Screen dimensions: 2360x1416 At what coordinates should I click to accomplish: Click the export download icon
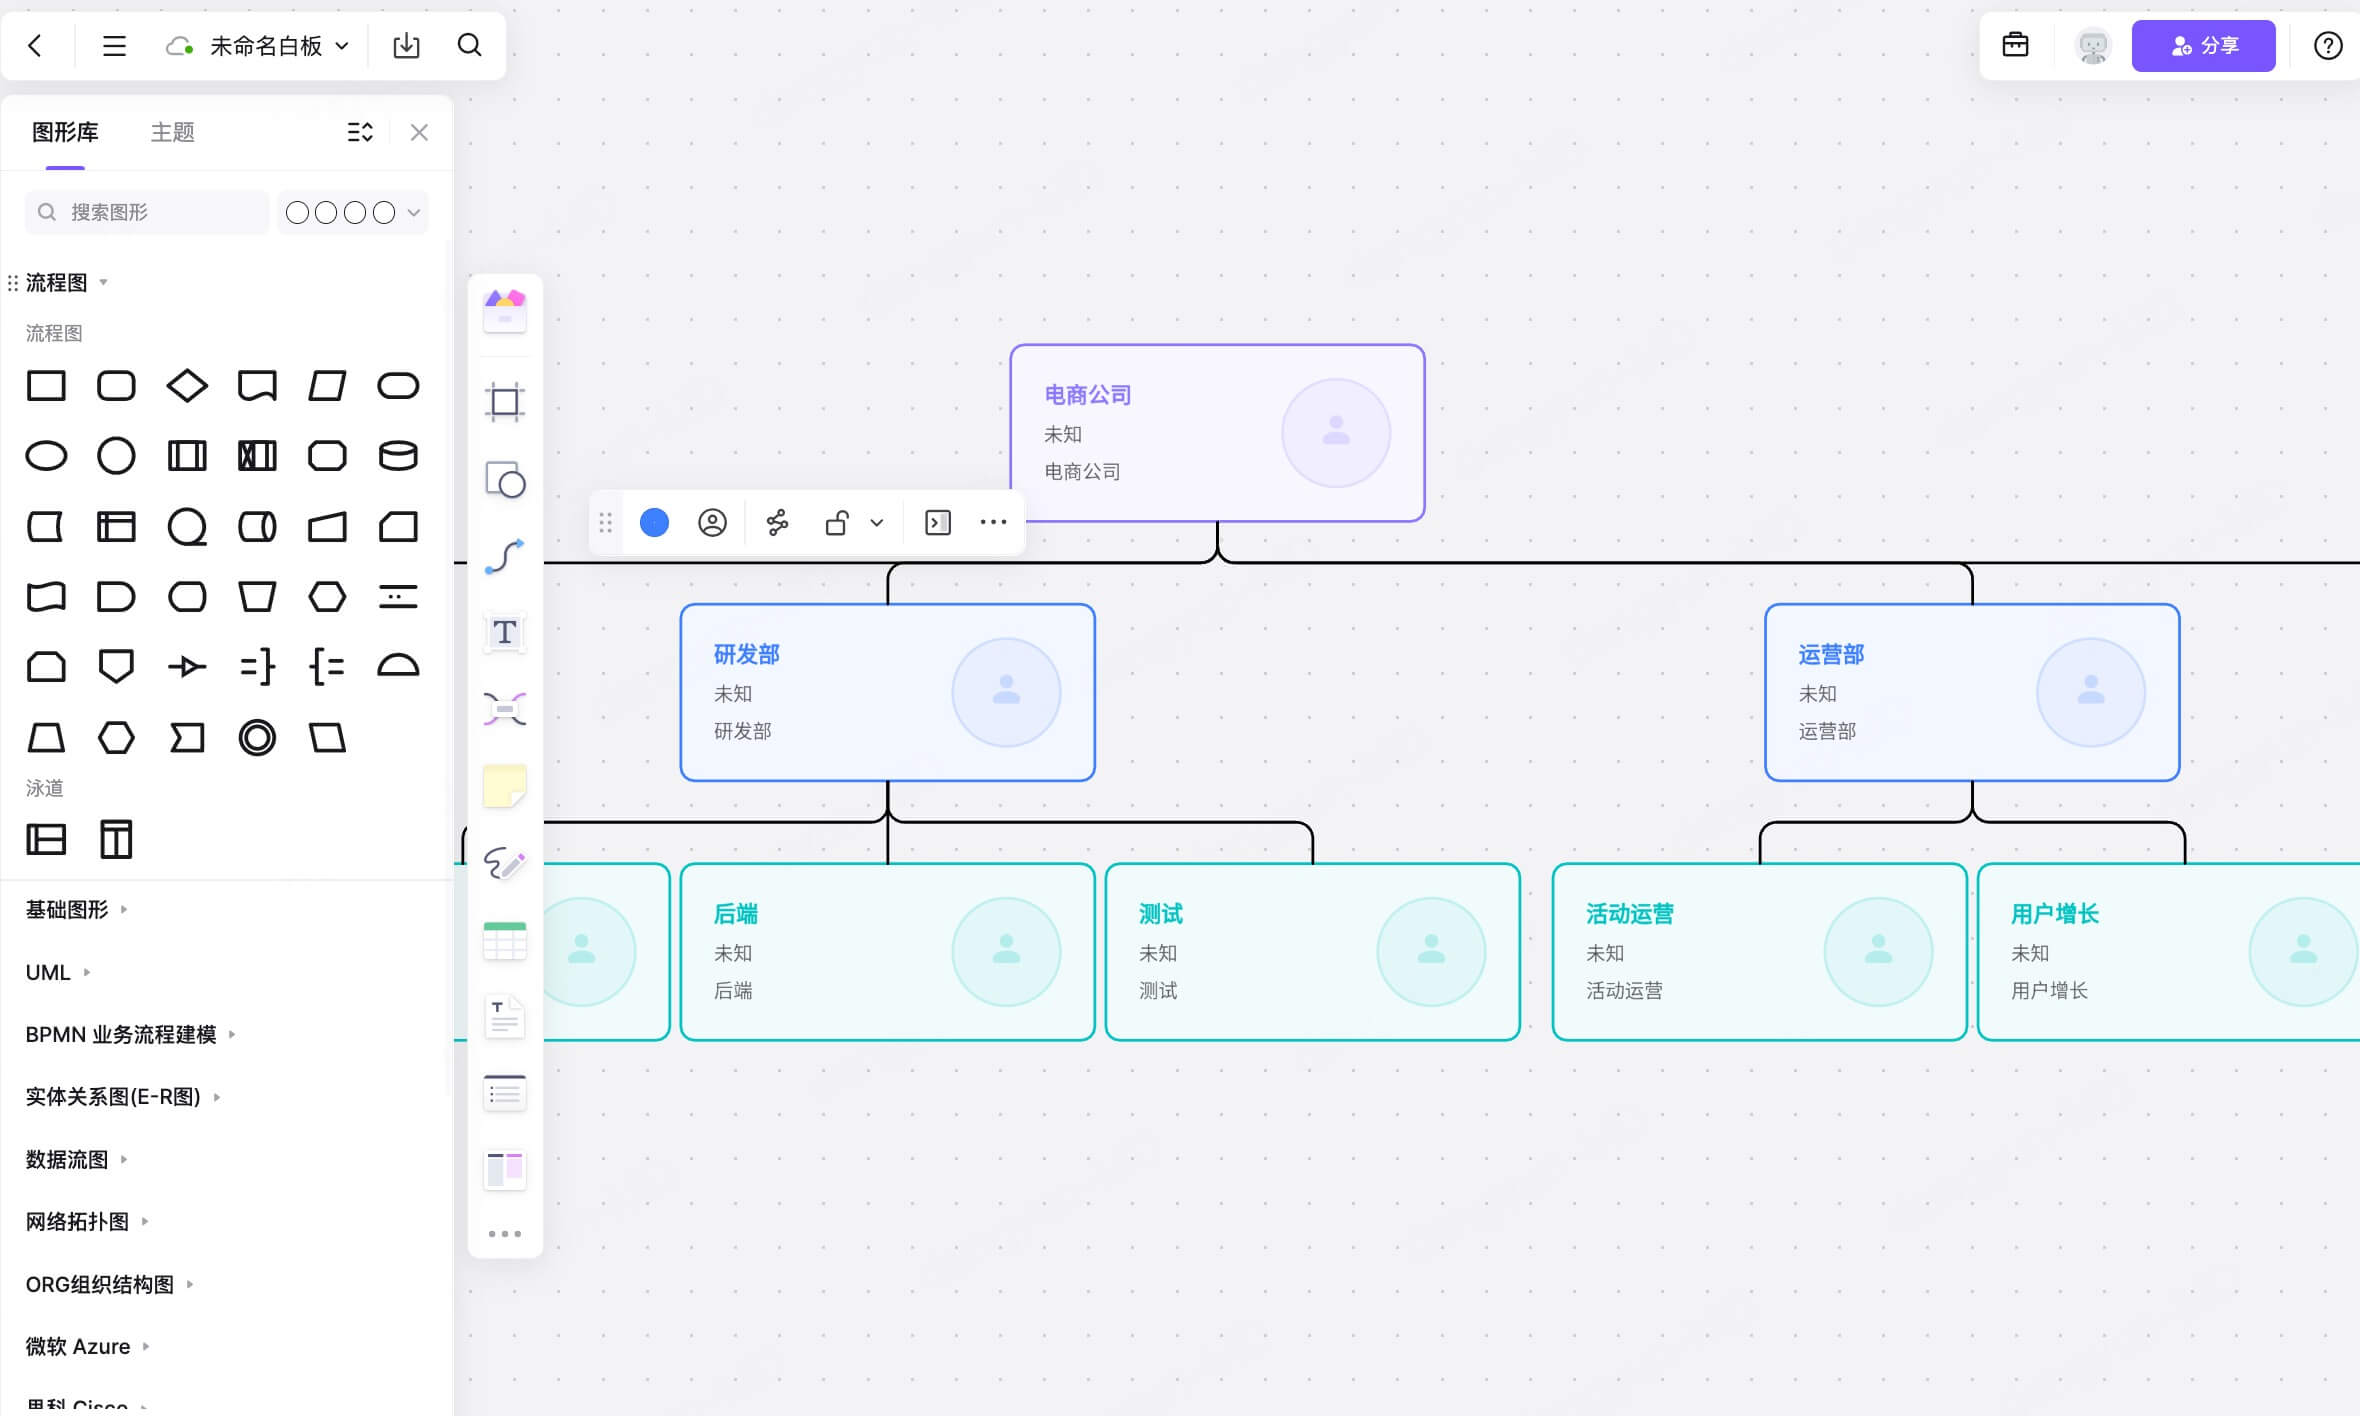406,46
